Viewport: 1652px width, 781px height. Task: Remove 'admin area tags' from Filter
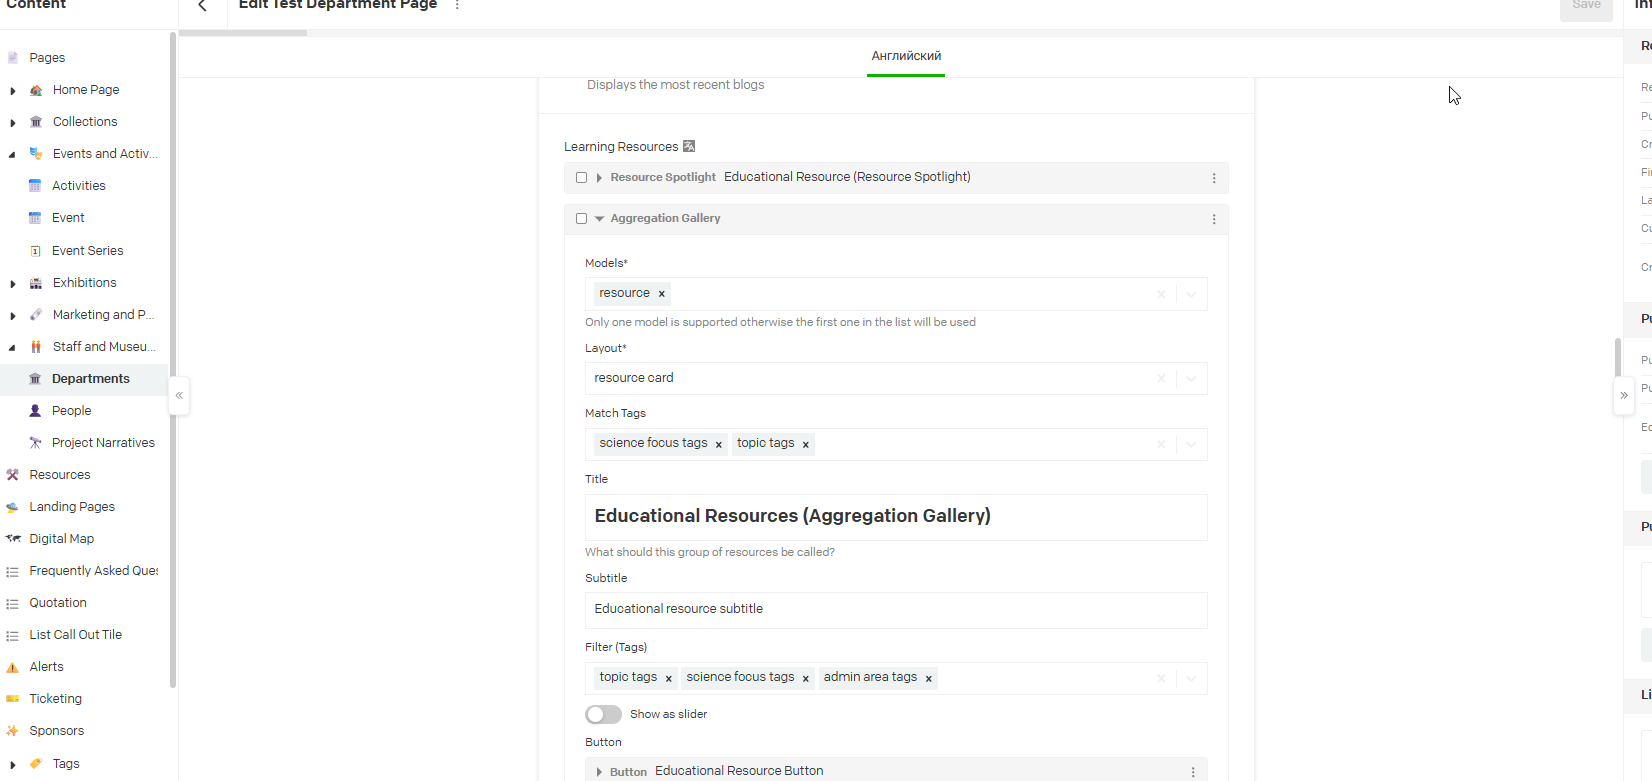coord(929,678)
